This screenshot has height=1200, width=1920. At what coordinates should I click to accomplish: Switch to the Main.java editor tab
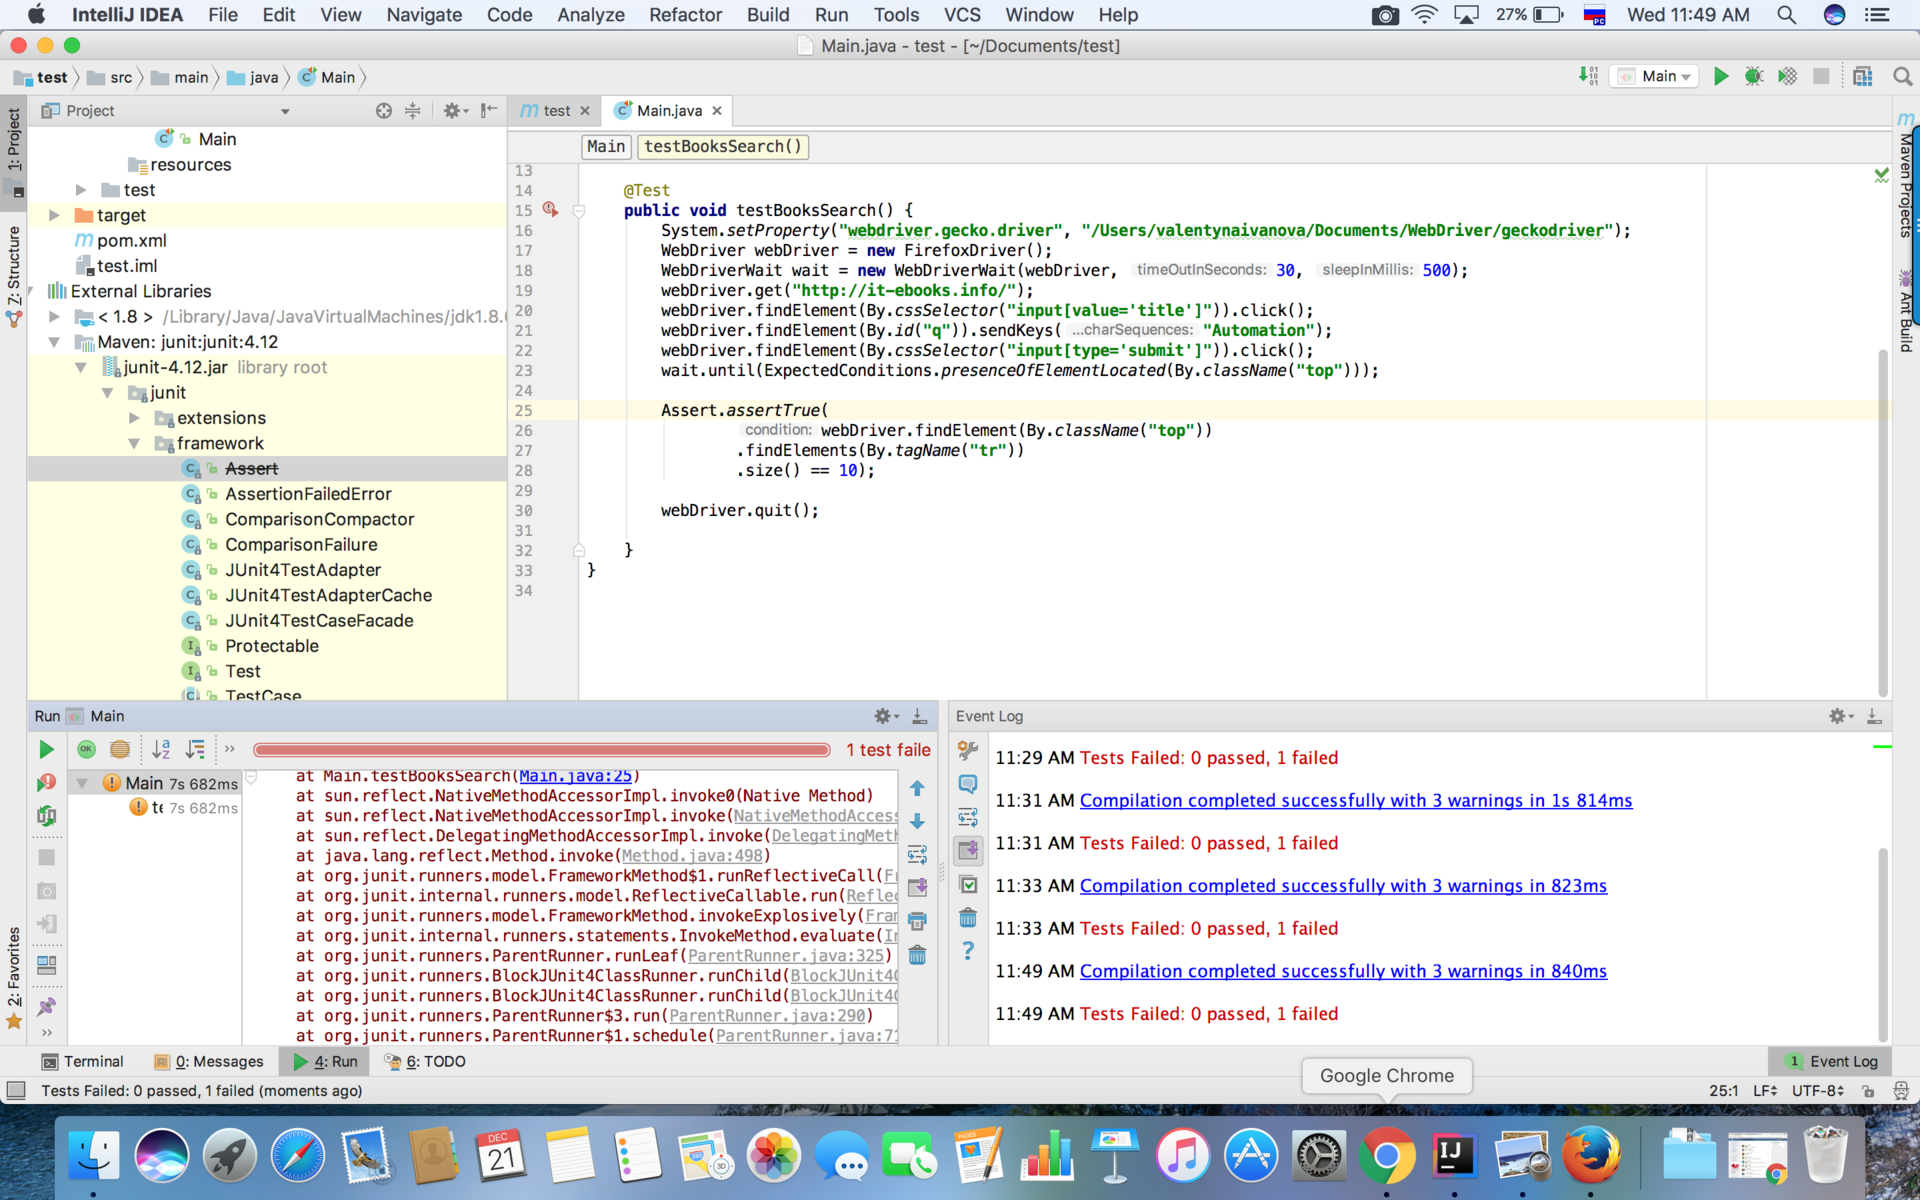click(x=670, y=109)
